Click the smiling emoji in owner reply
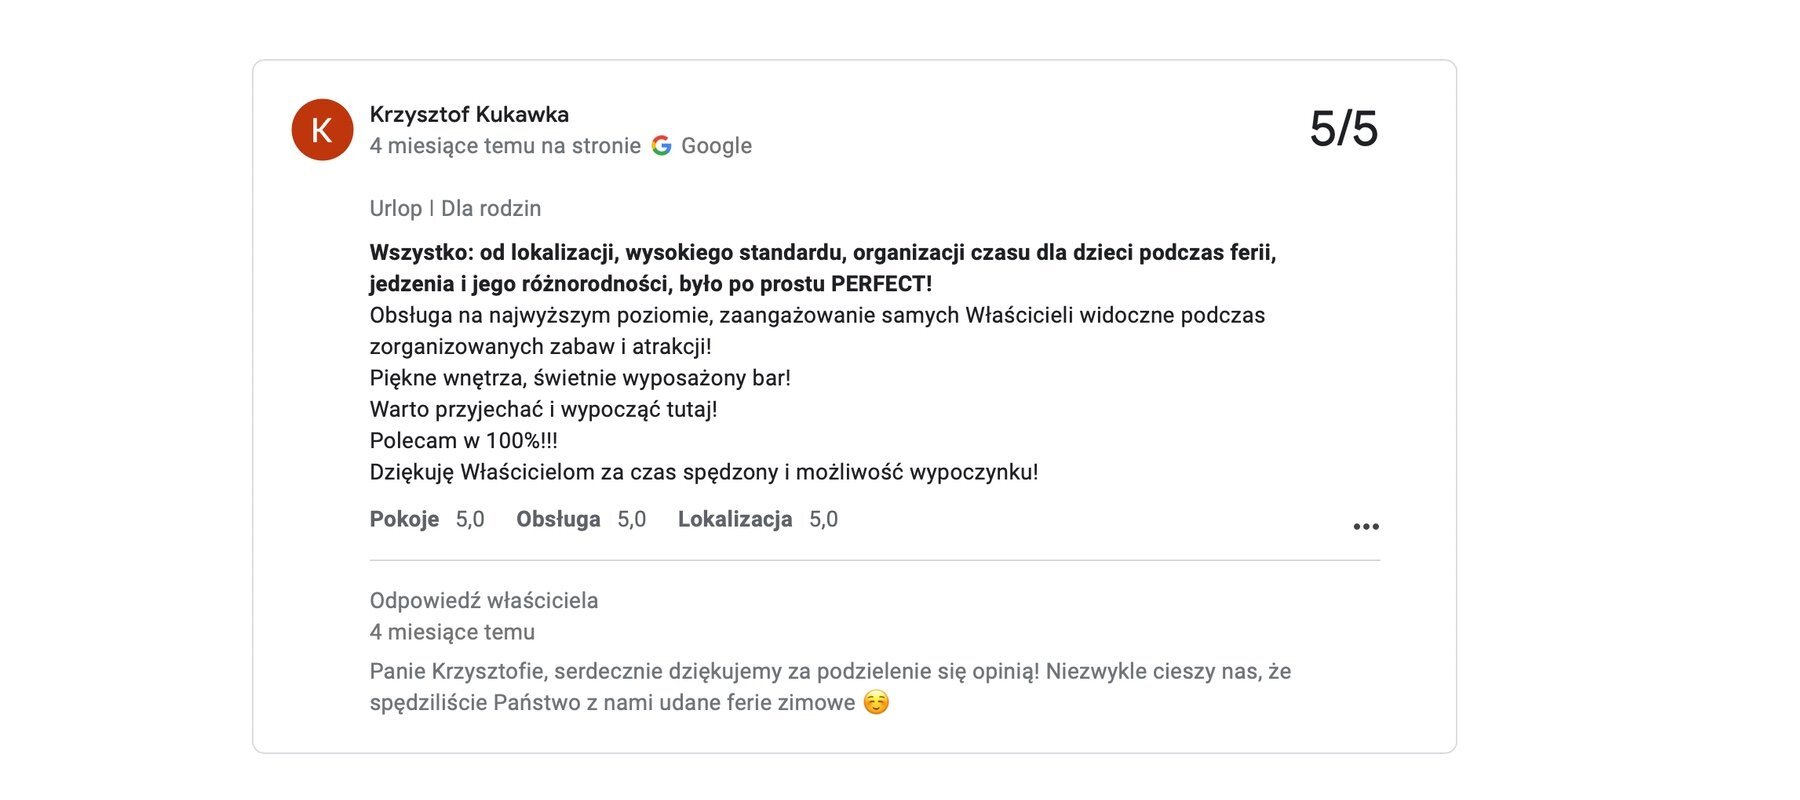This screenshot has height=800, width=1800. click(876, 703)
